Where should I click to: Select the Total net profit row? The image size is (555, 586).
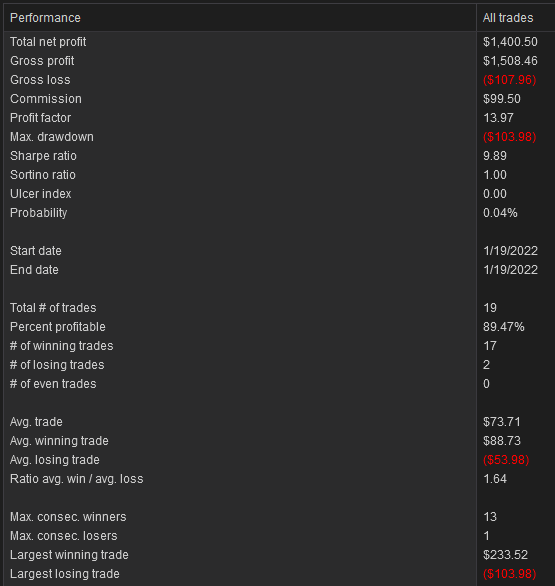click(279, 42)
